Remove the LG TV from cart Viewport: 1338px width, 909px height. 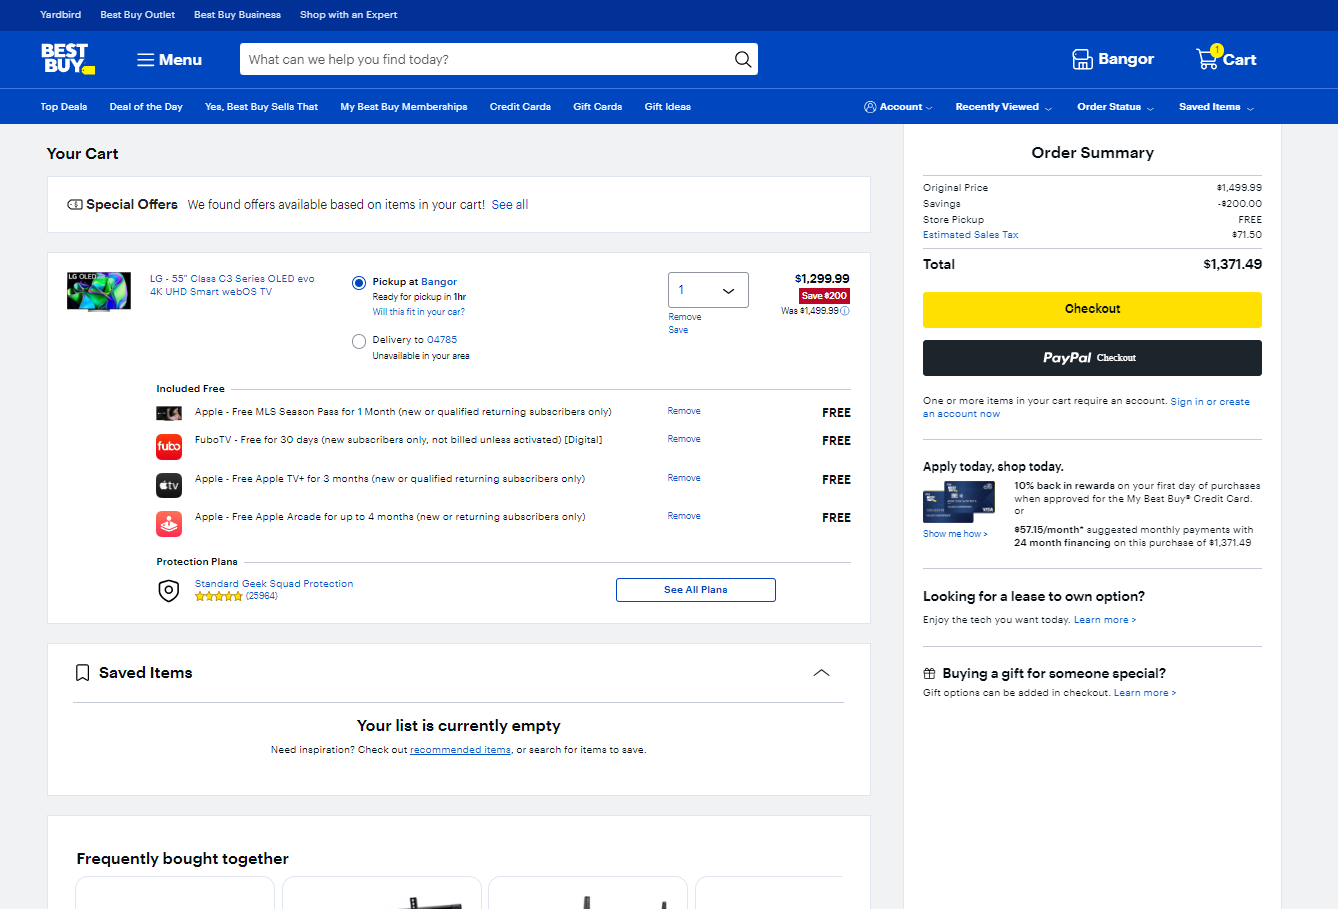pyautogui.click(x=685, y=317)
